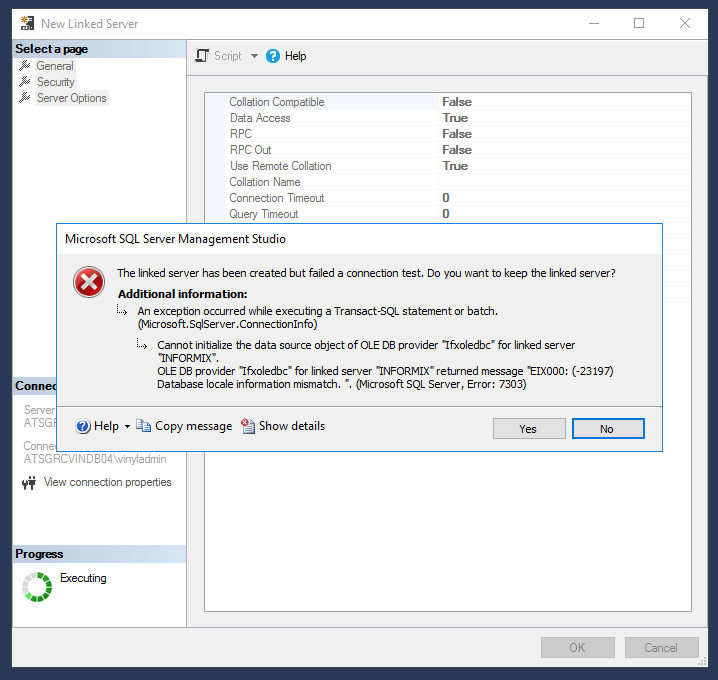Select the Security page
Image resolution: width=718 pixels, height=680 pixels.
coord(56,82)
